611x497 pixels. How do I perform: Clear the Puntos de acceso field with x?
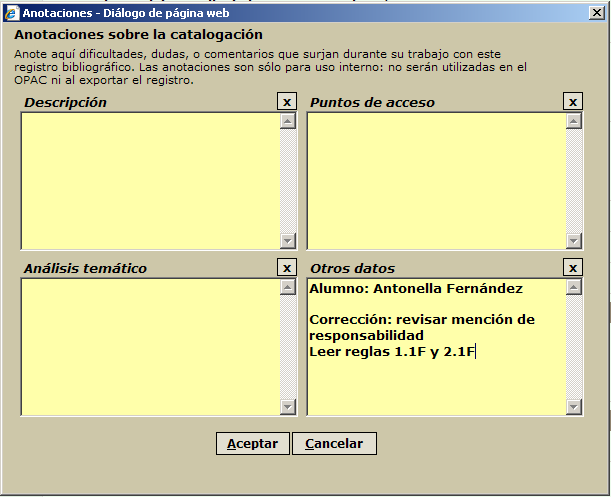(x=573, y=102)
